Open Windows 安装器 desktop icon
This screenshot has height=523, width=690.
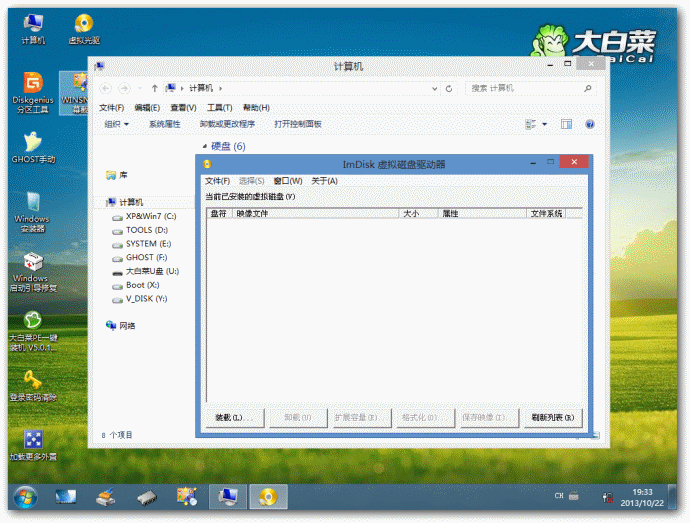click(x=32, y=212)
